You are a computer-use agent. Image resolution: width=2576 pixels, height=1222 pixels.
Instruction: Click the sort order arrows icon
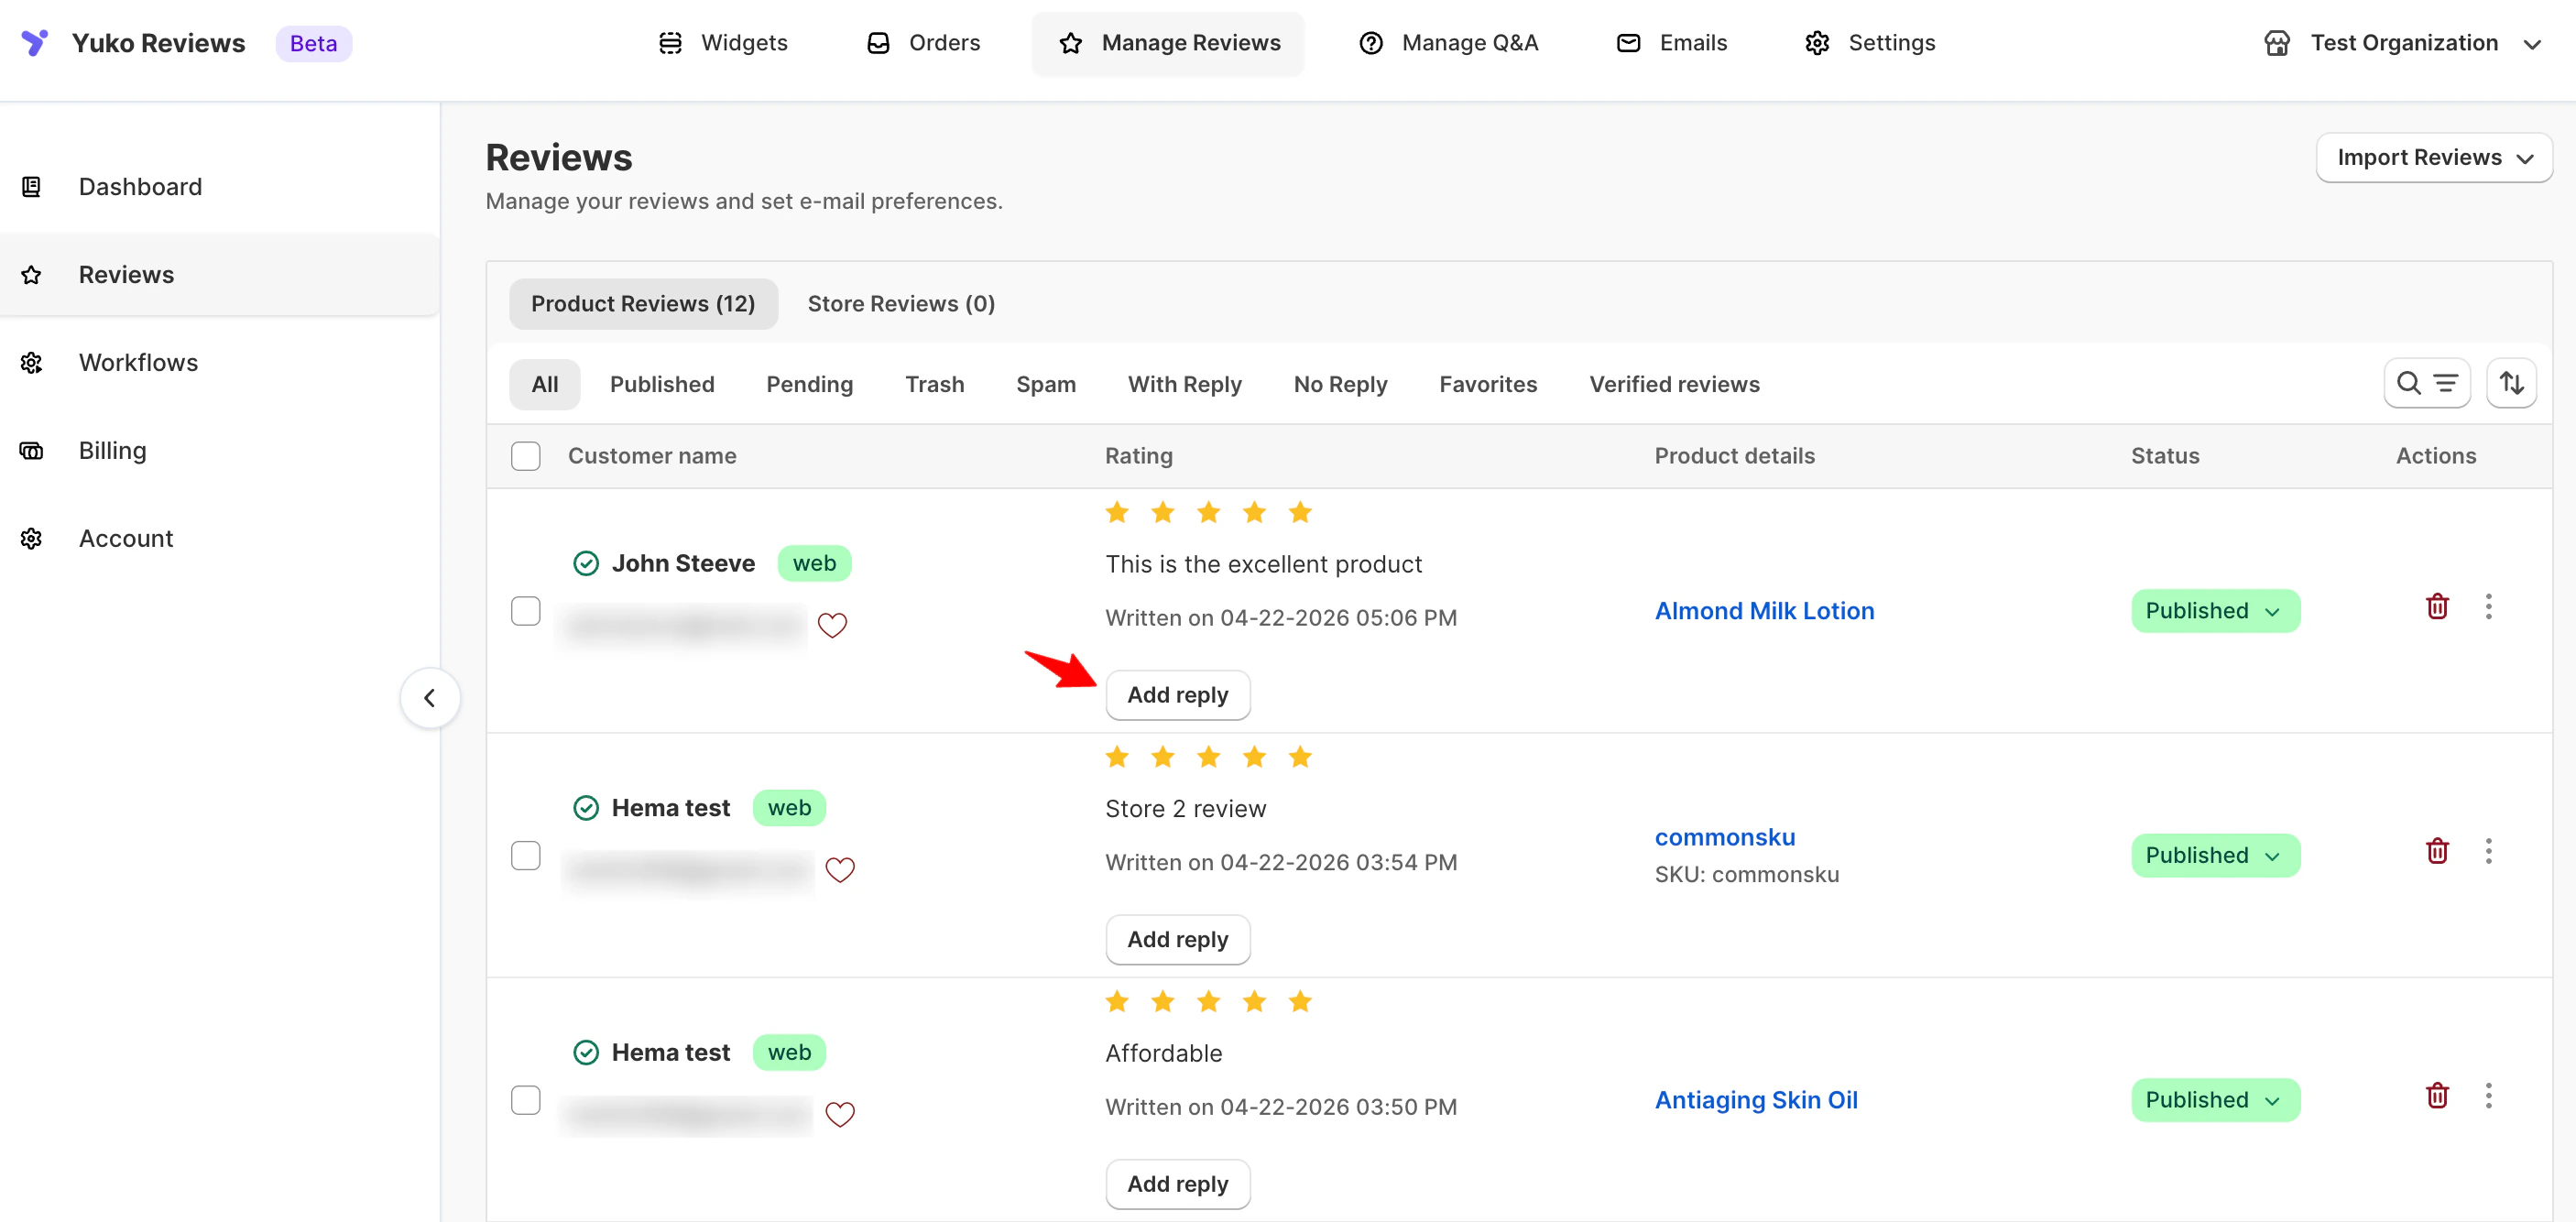2511,384
